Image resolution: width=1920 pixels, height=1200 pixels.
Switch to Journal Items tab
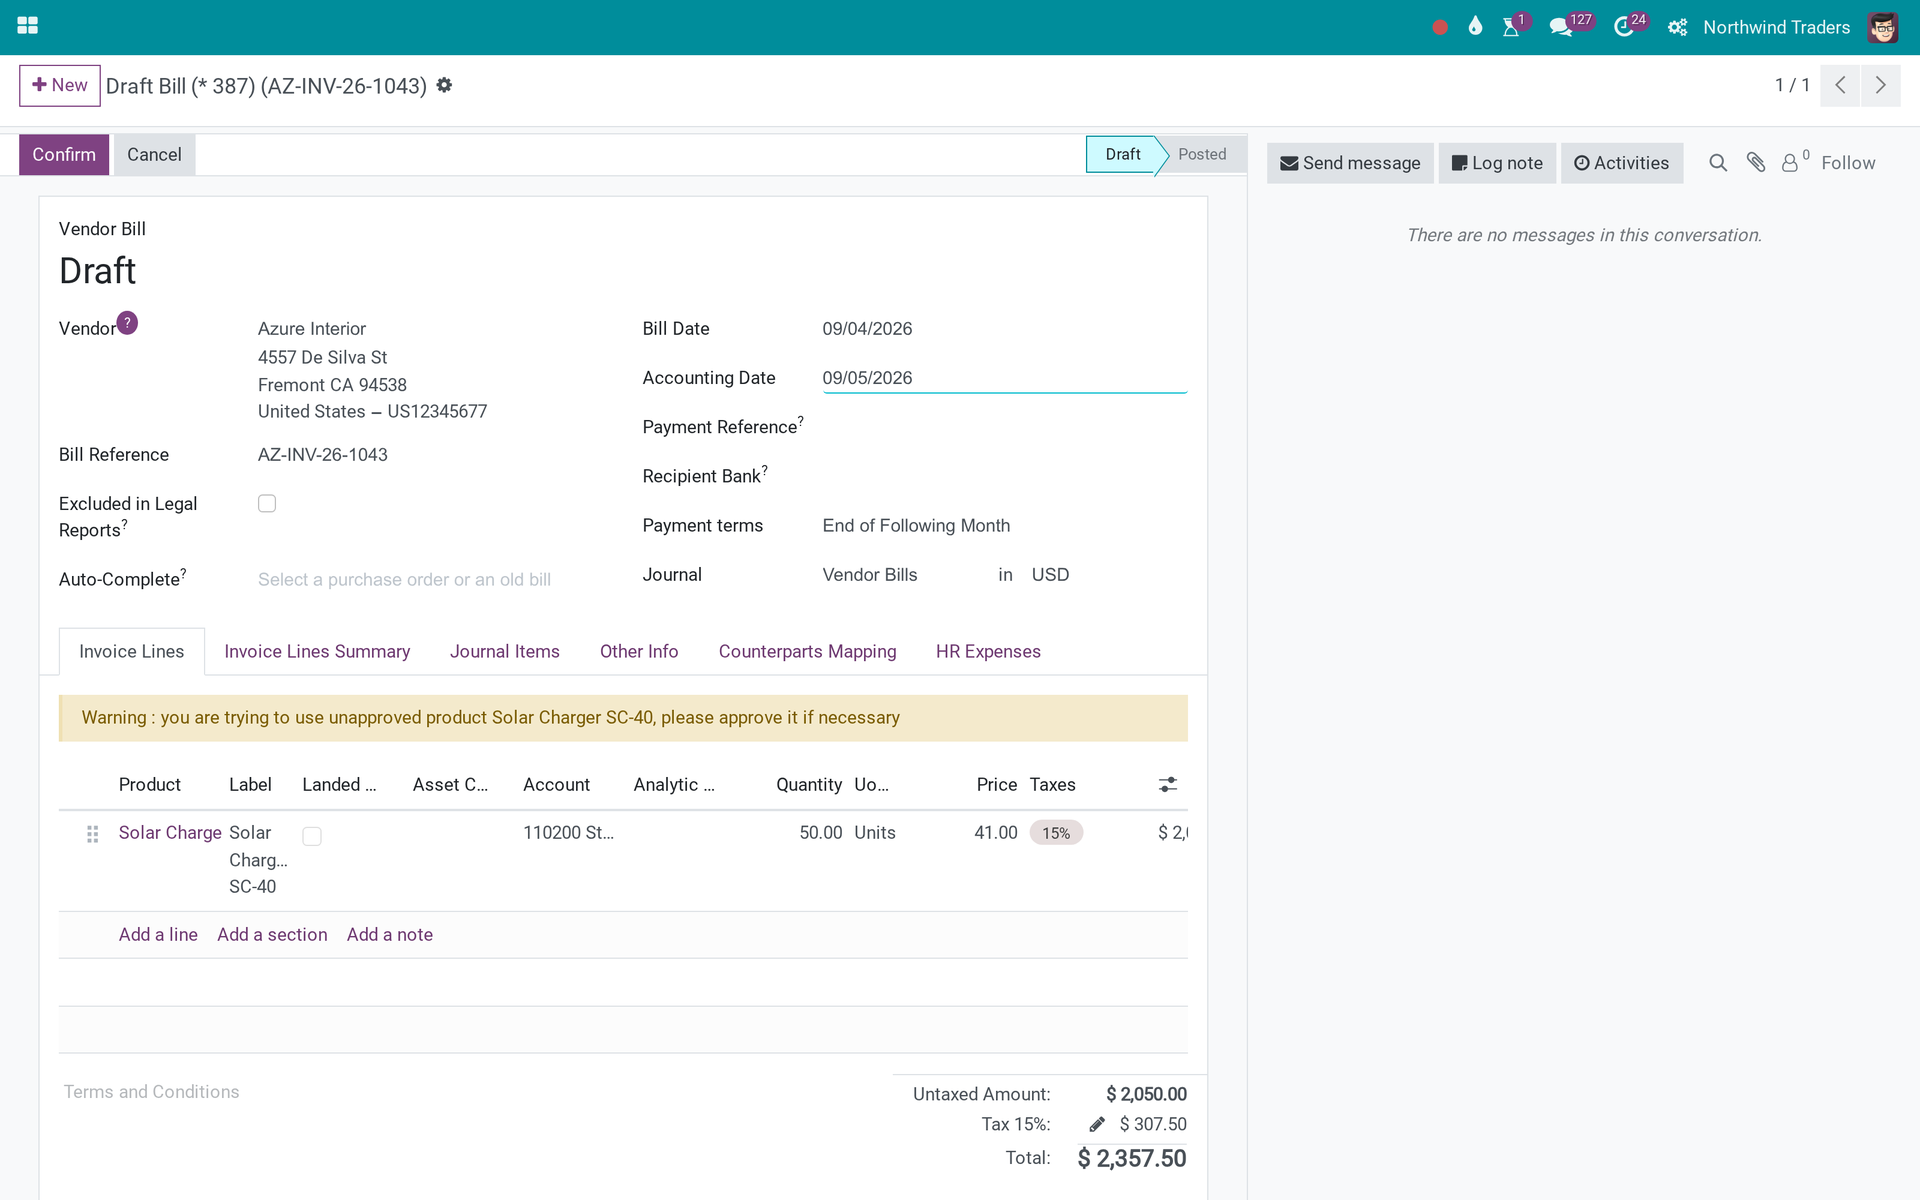click(505, 652)
